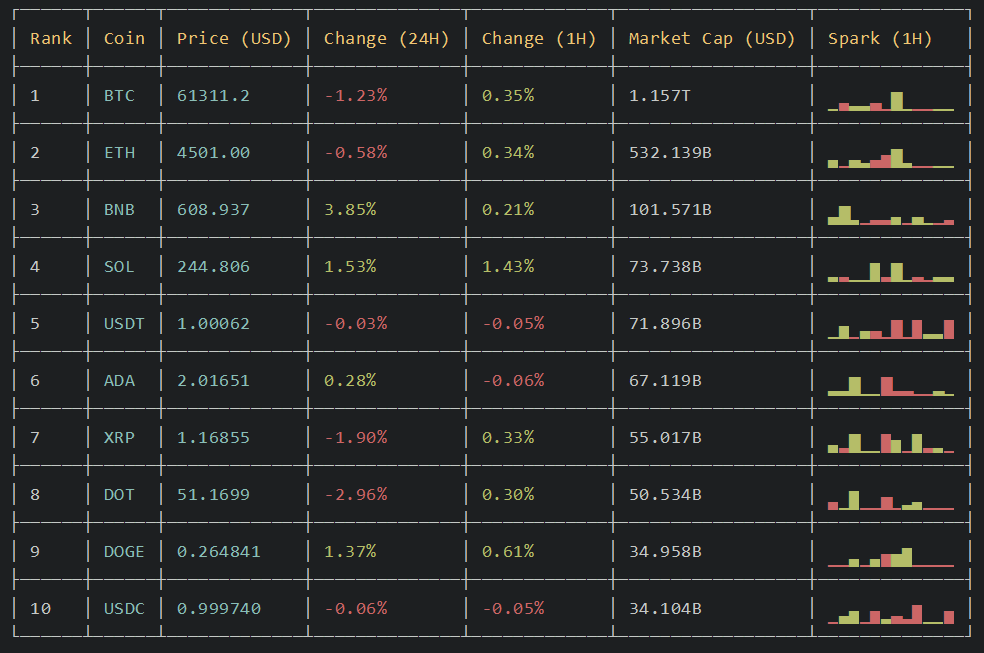
Task: Click rank number 10
Action: pyautogui.click(x=41, y=609)
